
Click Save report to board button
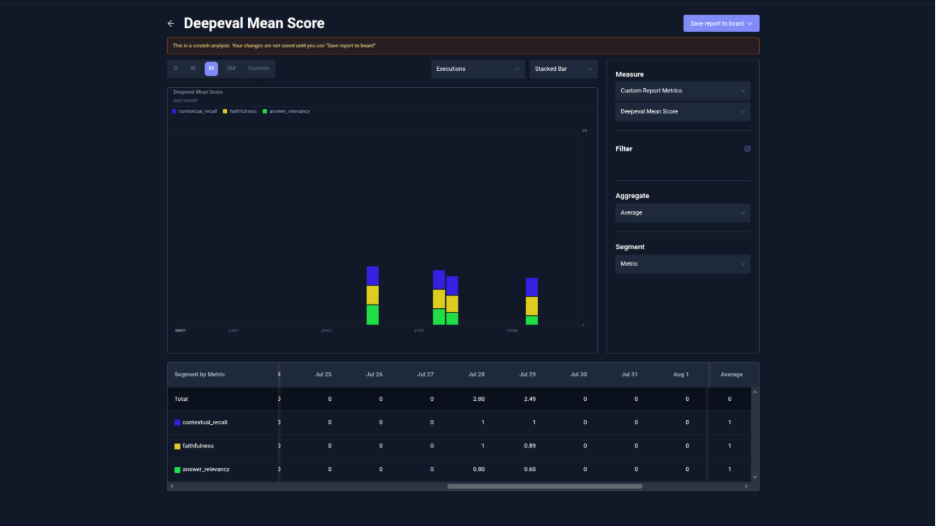(721, 23)
